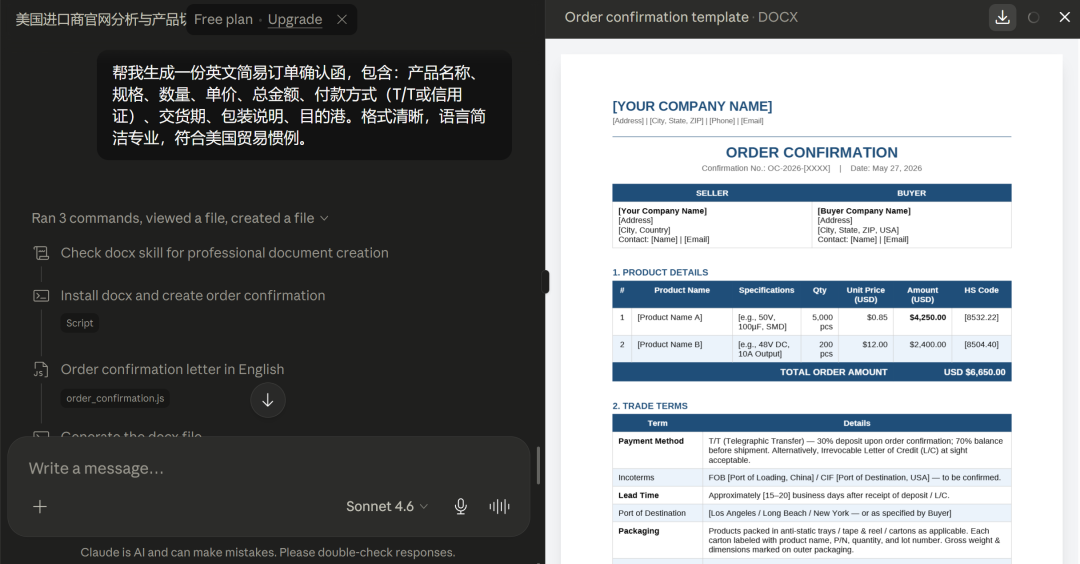This screenshot has height=564, width=1080.
Task: Click the $12.00 unit price cell
Action: pos(865,348)
